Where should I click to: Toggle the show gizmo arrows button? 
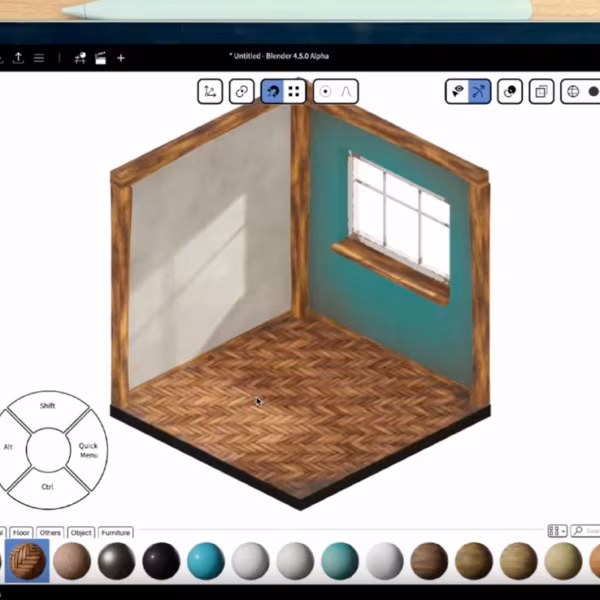(x=479, y=91)
